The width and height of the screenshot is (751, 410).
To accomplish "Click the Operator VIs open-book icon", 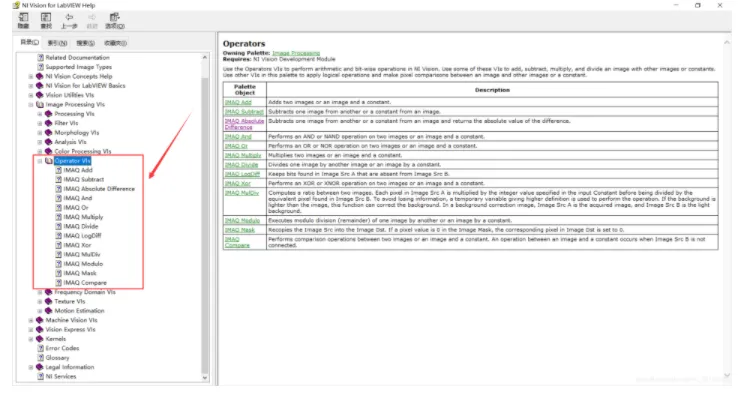I will pos(48,161).
